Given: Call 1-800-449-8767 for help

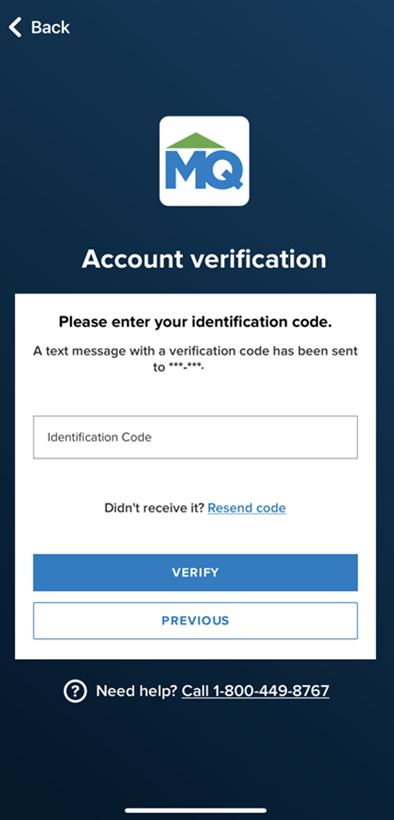Looking at the screenshot, I should pos(255,691).
